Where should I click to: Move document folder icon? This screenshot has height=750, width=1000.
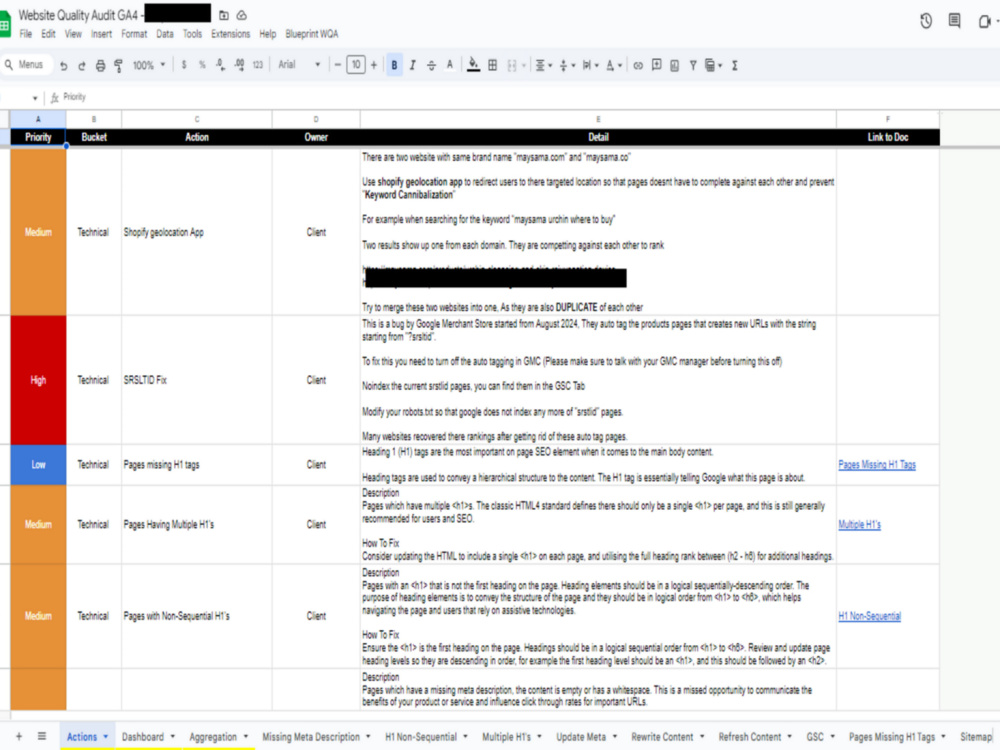pos(224,15)
